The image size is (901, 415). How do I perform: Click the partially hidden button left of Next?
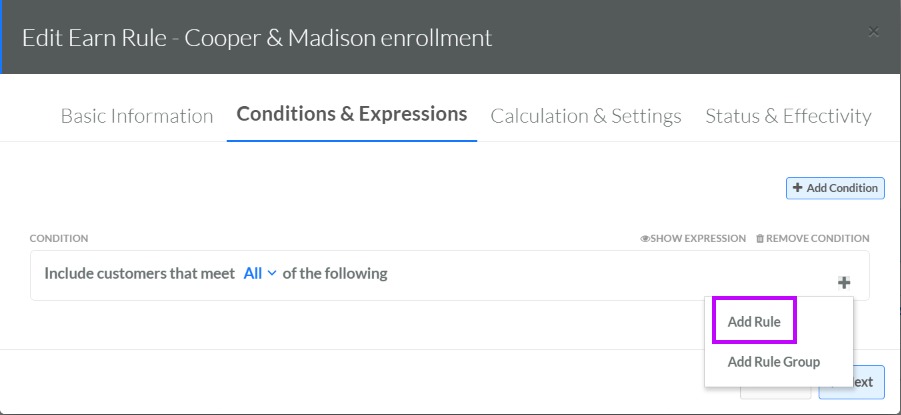(x=775, y=393)
